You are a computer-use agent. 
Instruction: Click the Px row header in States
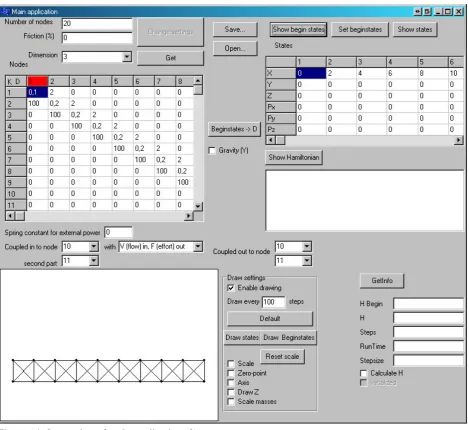[281, 107]
